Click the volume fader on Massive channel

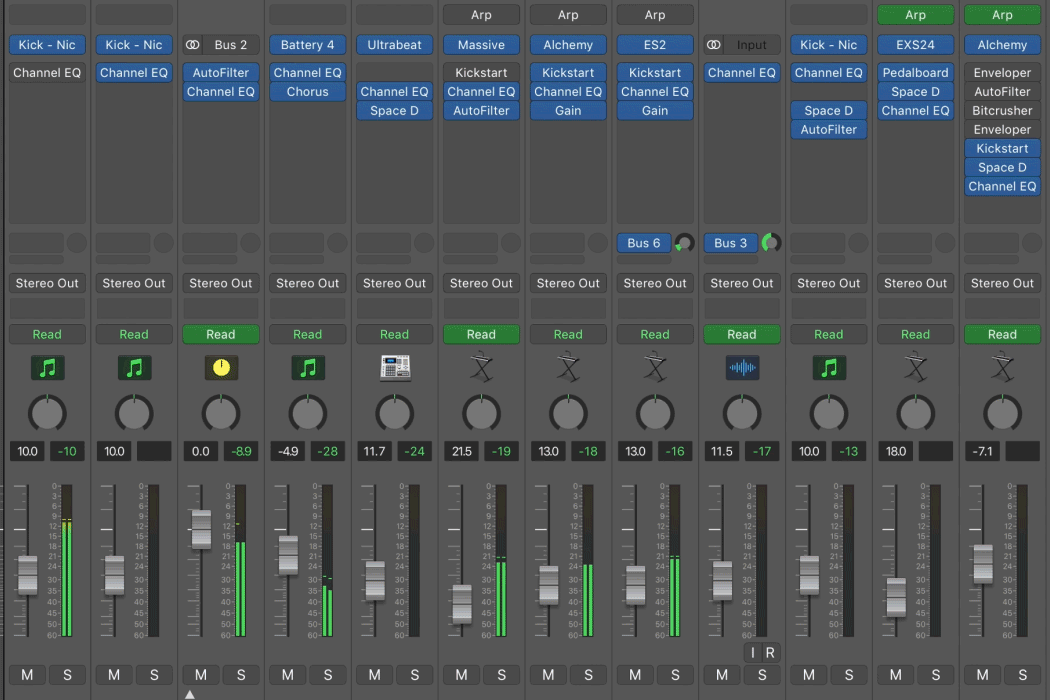461,604
